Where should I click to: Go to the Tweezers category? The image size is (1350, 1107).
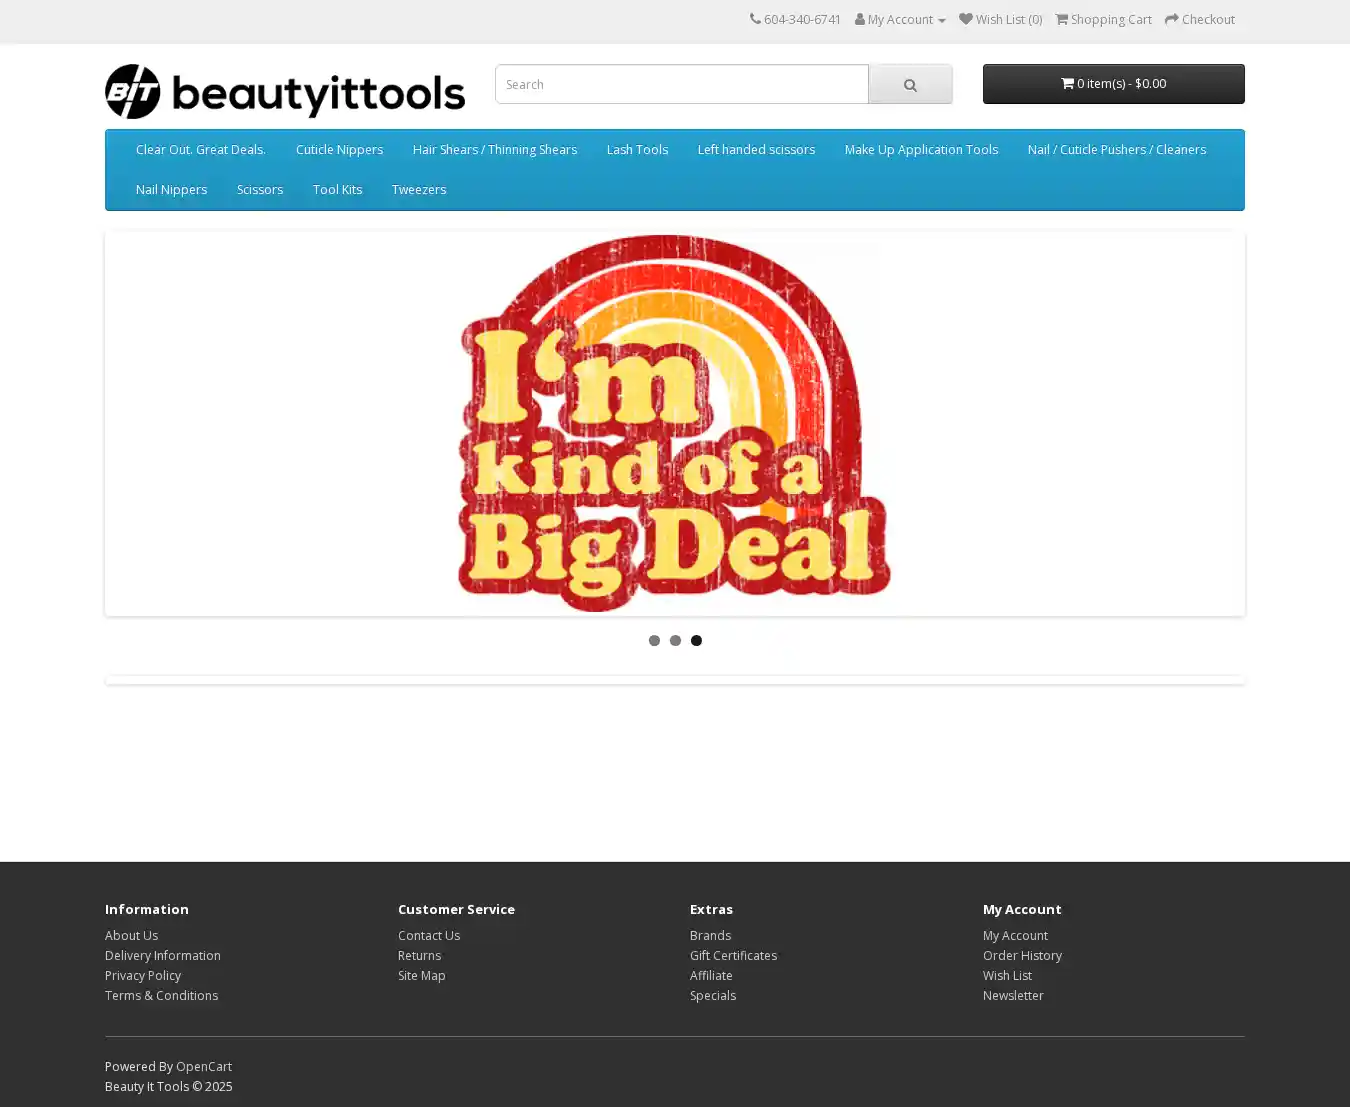(x=418, y=190)
